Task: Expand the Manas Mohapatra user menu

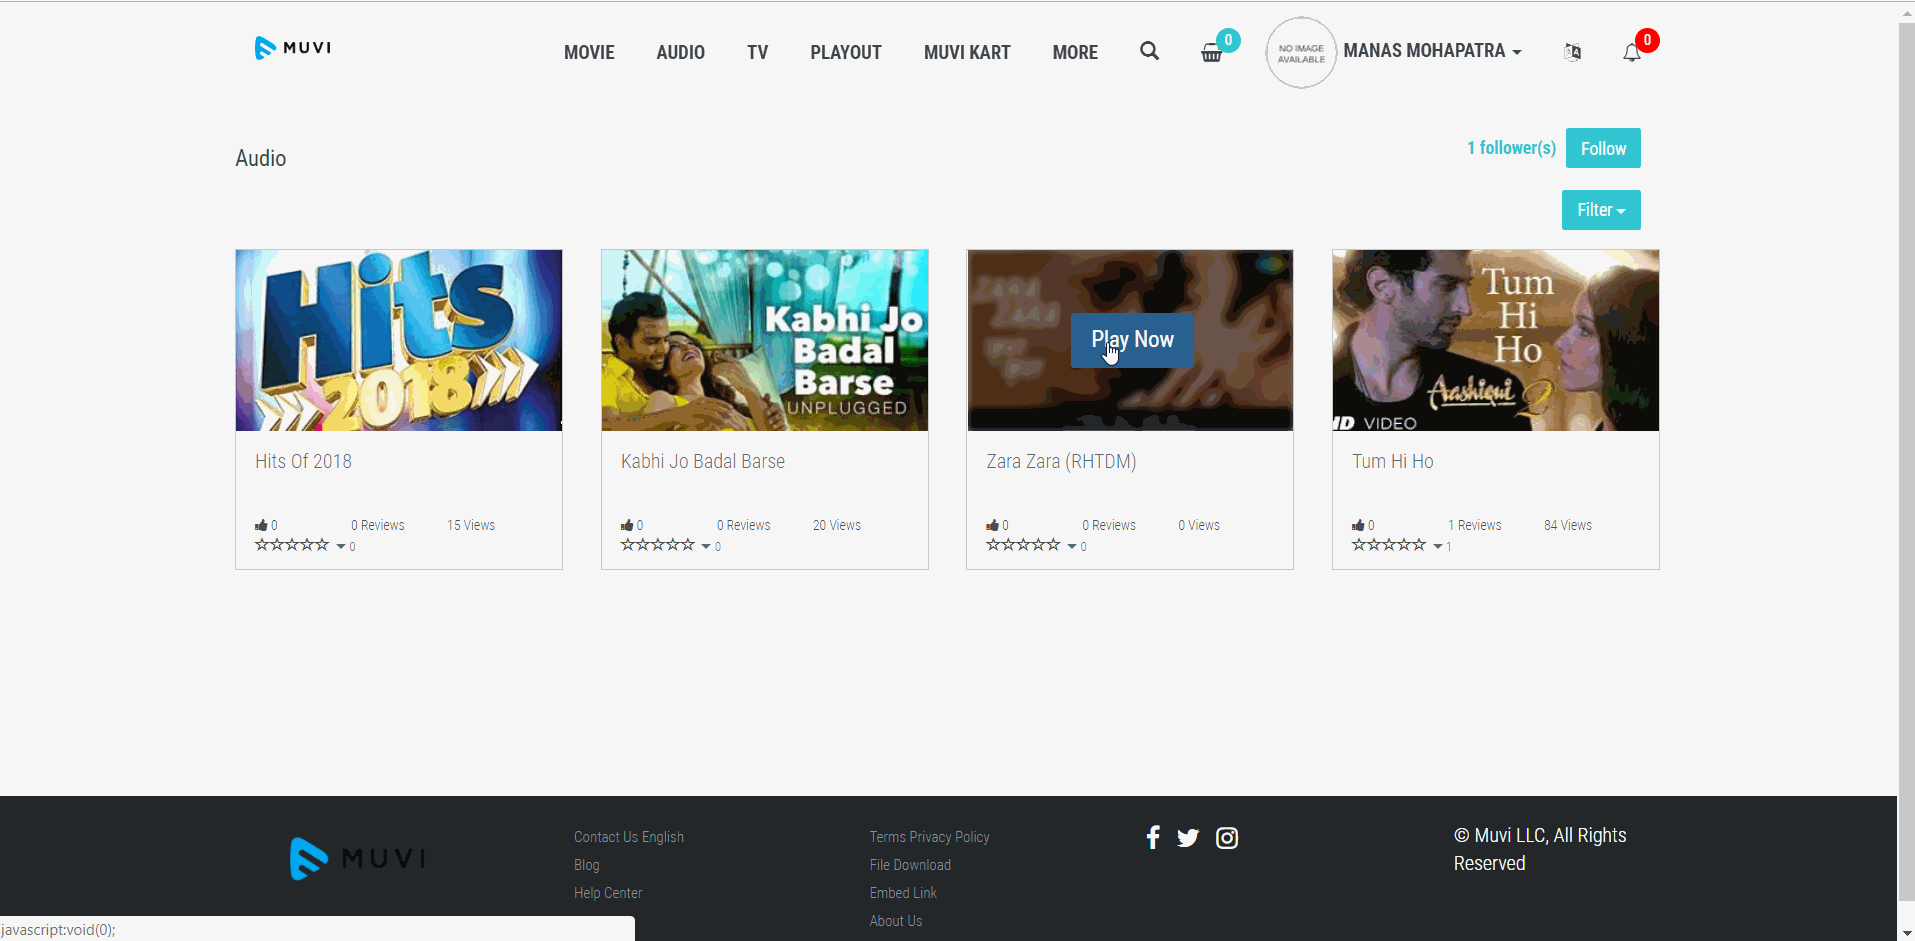Action: click(x=1432, y=51)
